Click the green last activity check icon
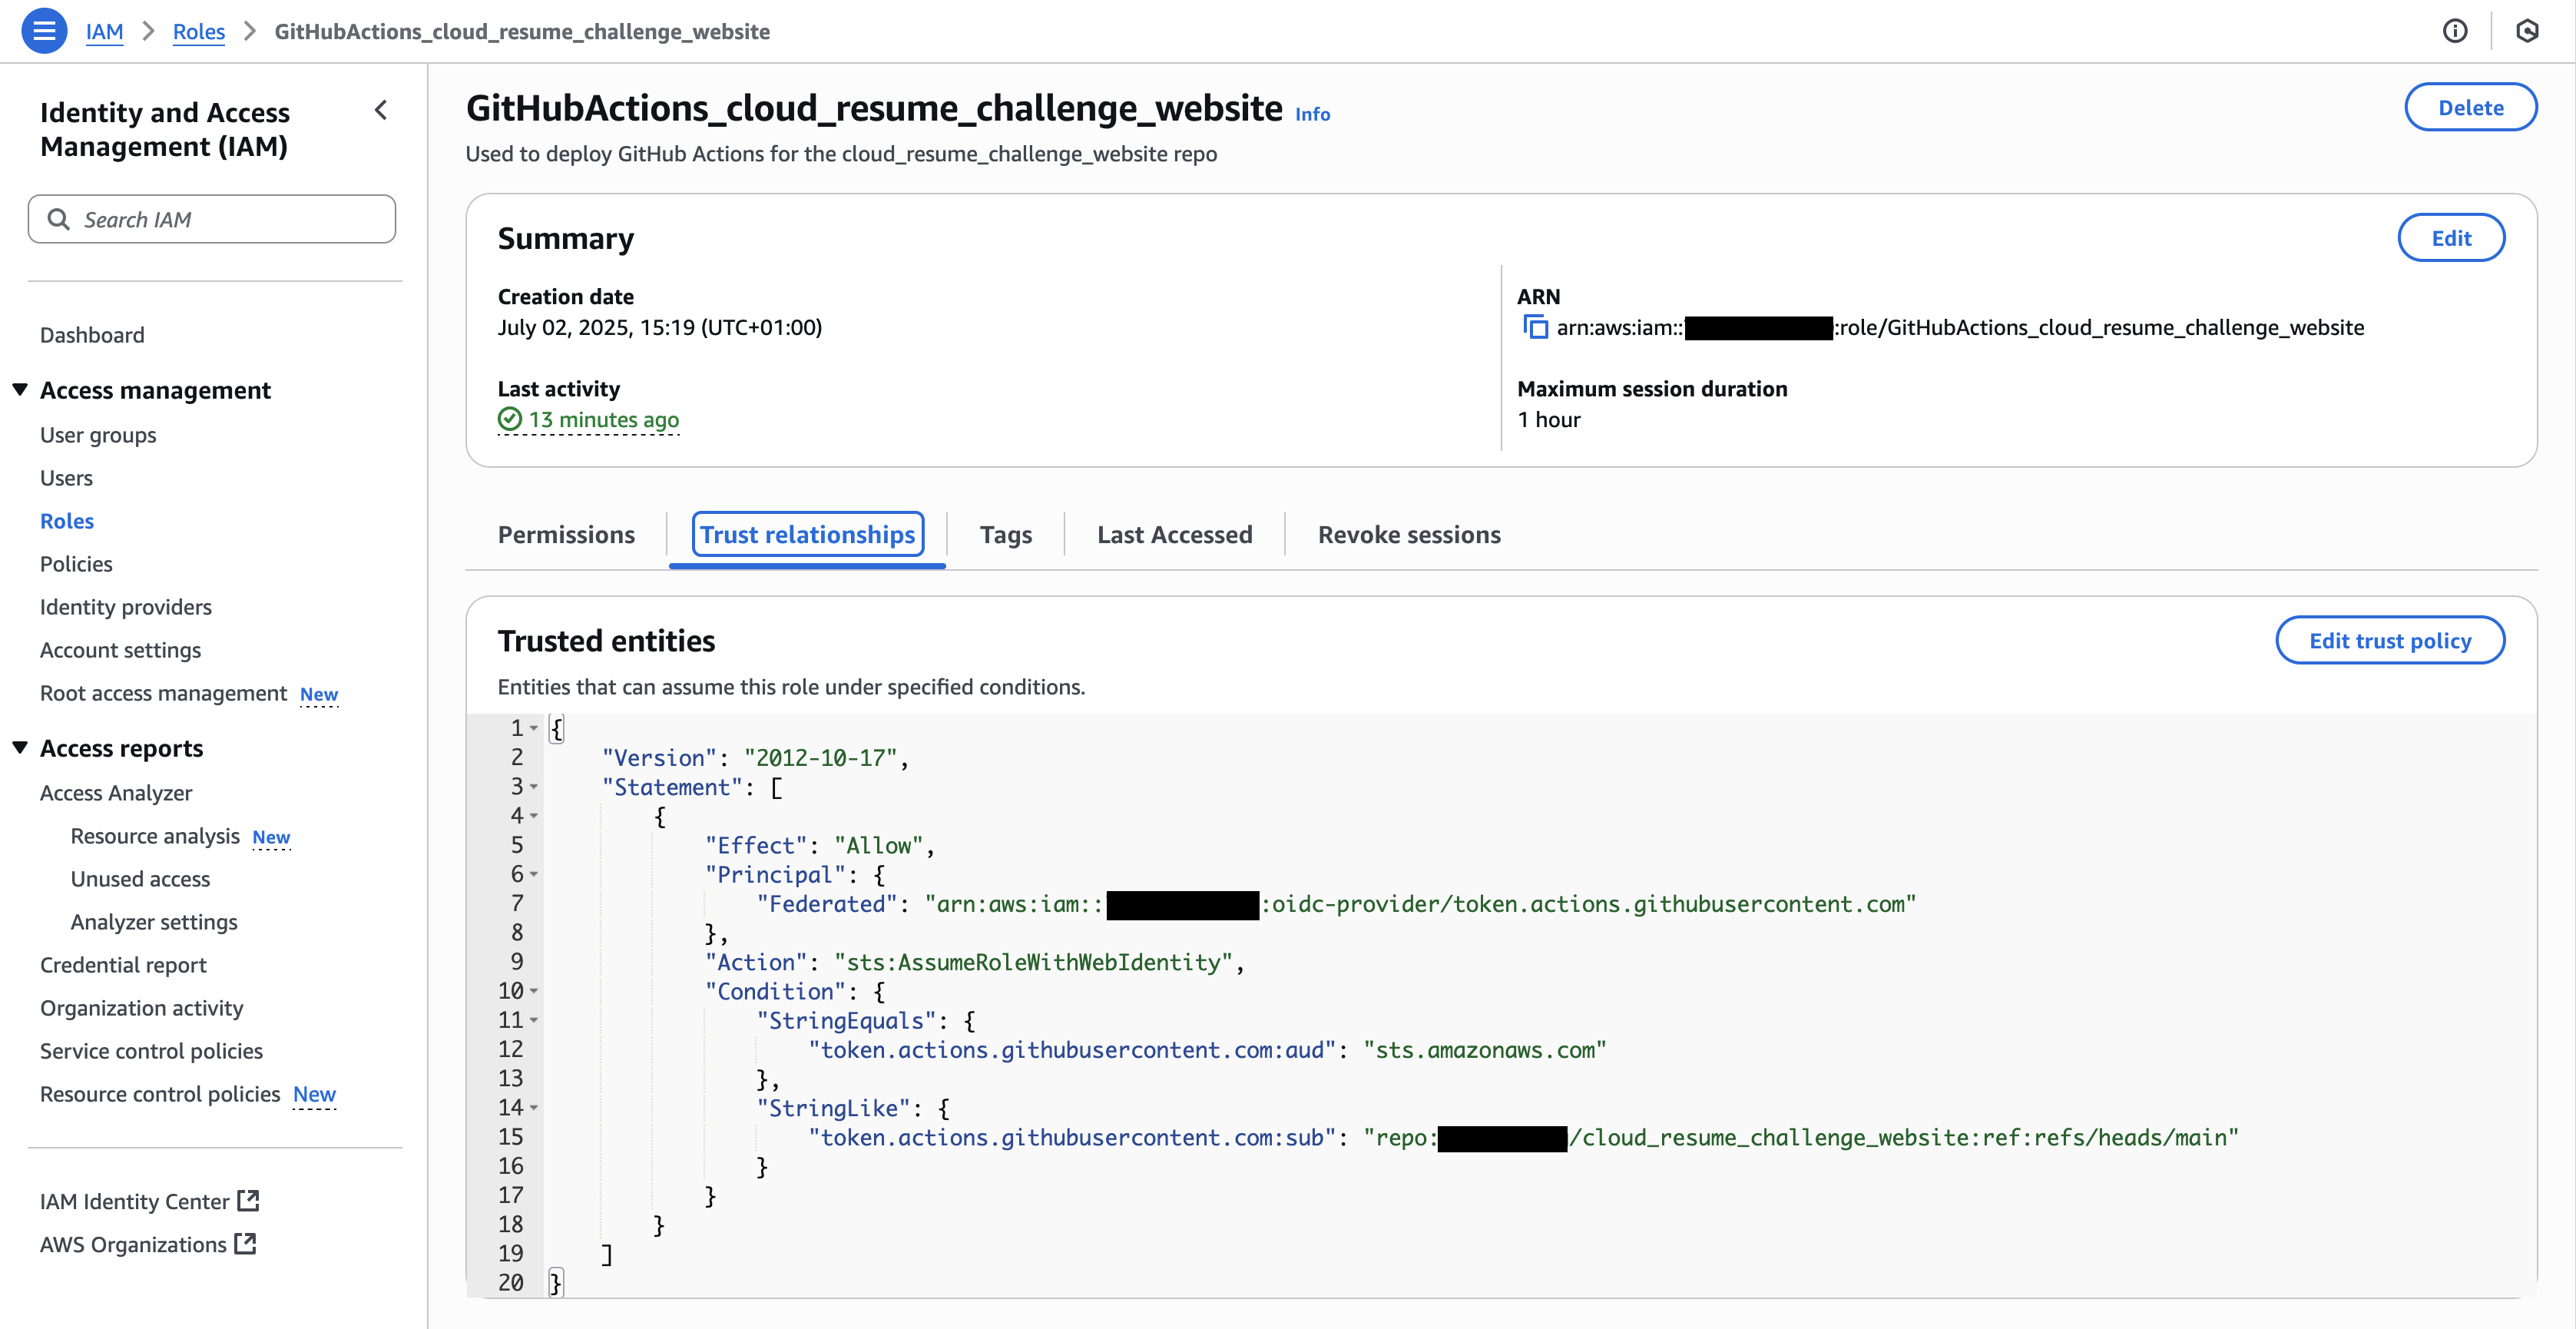The width and height of the screenshot is (2576, 1329). (x=510, y=419)
